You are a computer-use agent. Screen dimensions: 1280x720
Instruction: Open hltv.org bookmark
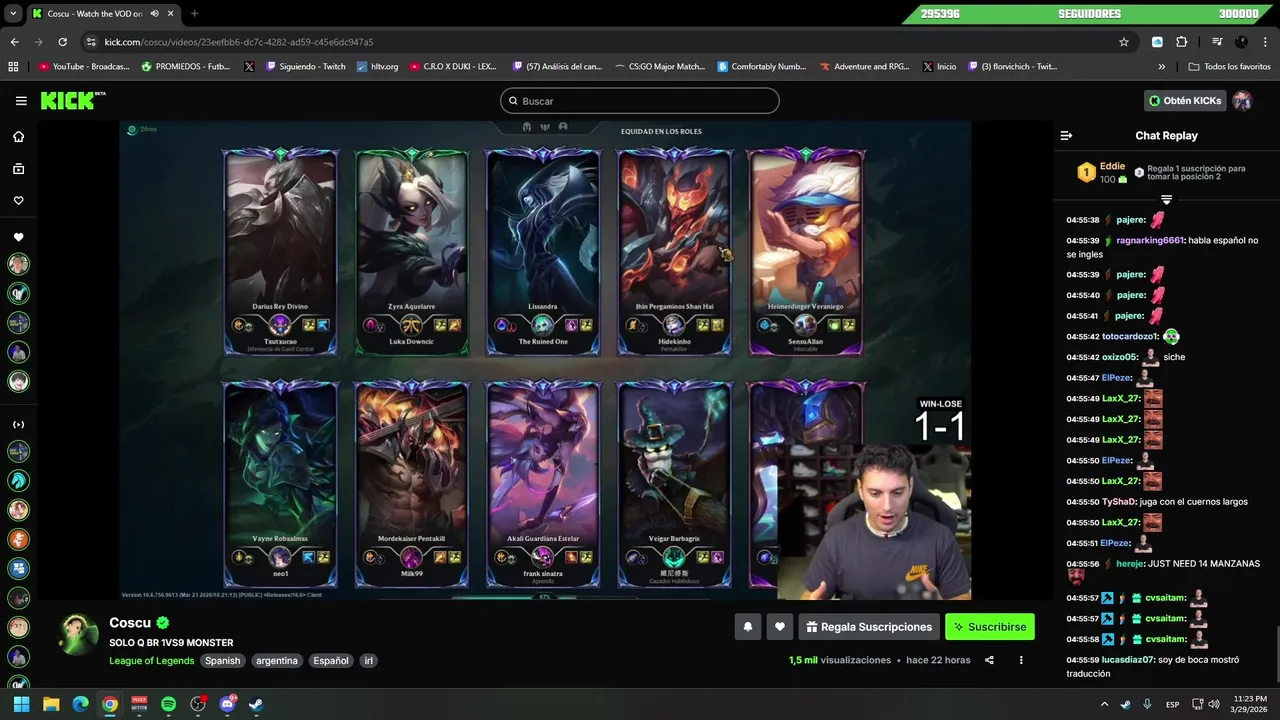coord(377,67)
